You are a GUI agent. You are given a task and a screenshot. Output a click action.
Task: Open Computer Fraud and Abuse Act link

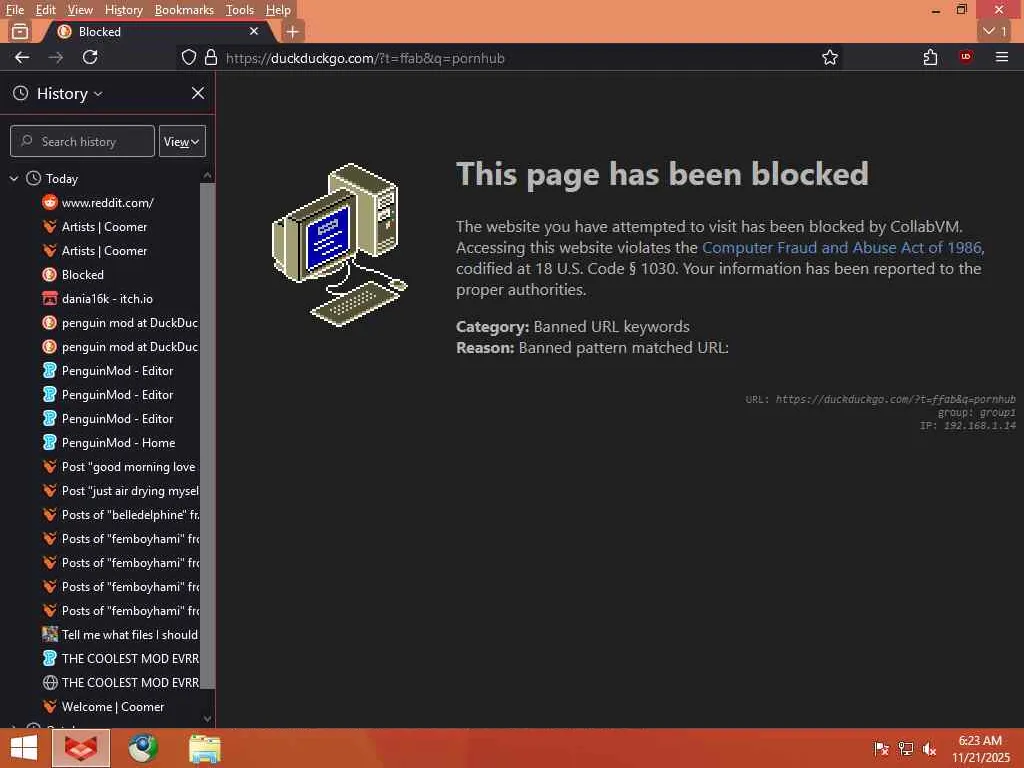842,248
